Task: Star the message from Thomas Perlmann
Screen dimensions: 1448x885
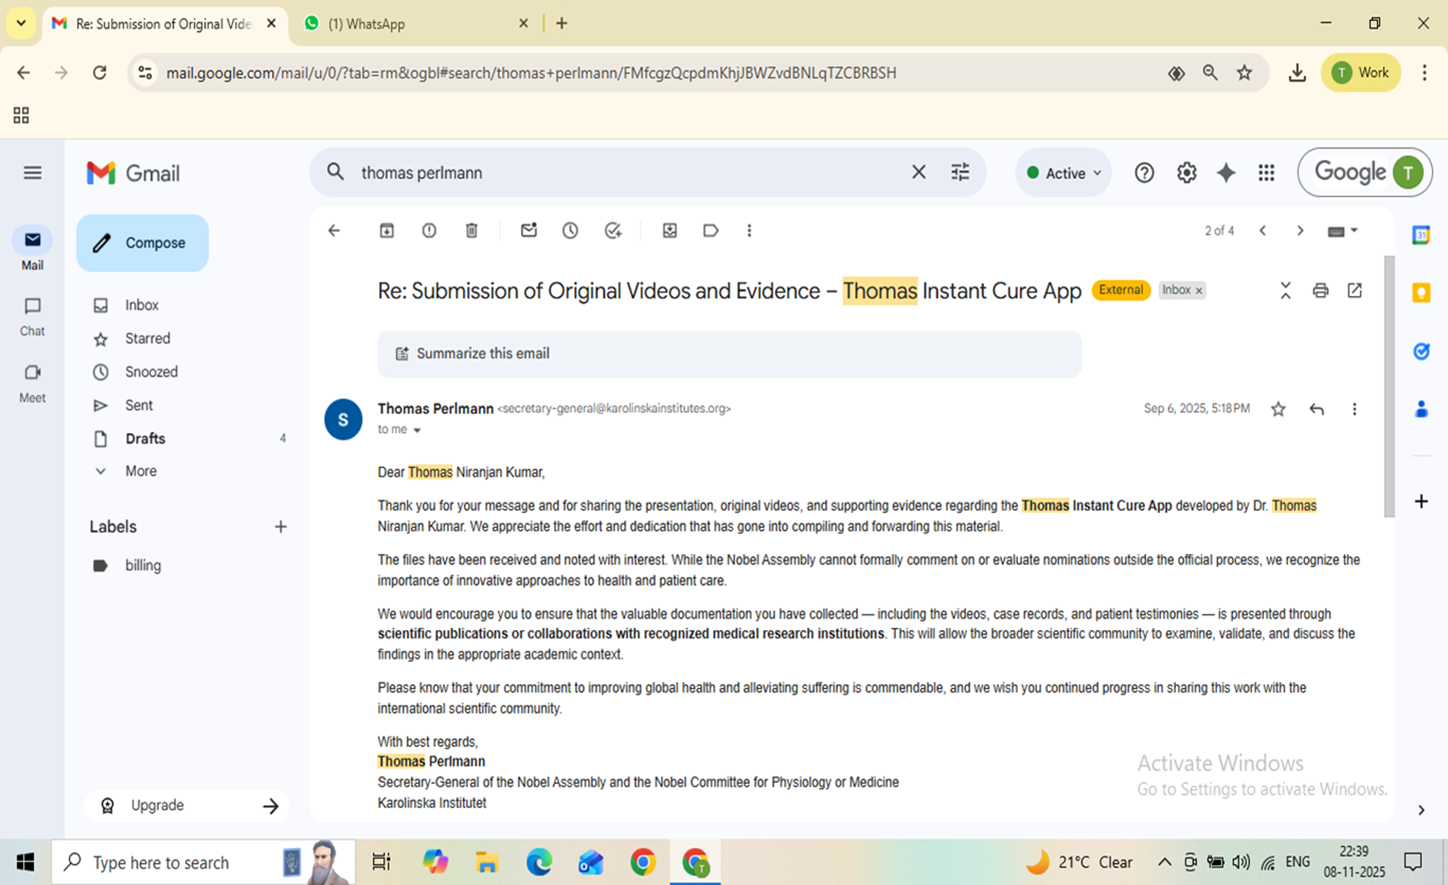Action: pyautogui.click(x=1278, y=409)
